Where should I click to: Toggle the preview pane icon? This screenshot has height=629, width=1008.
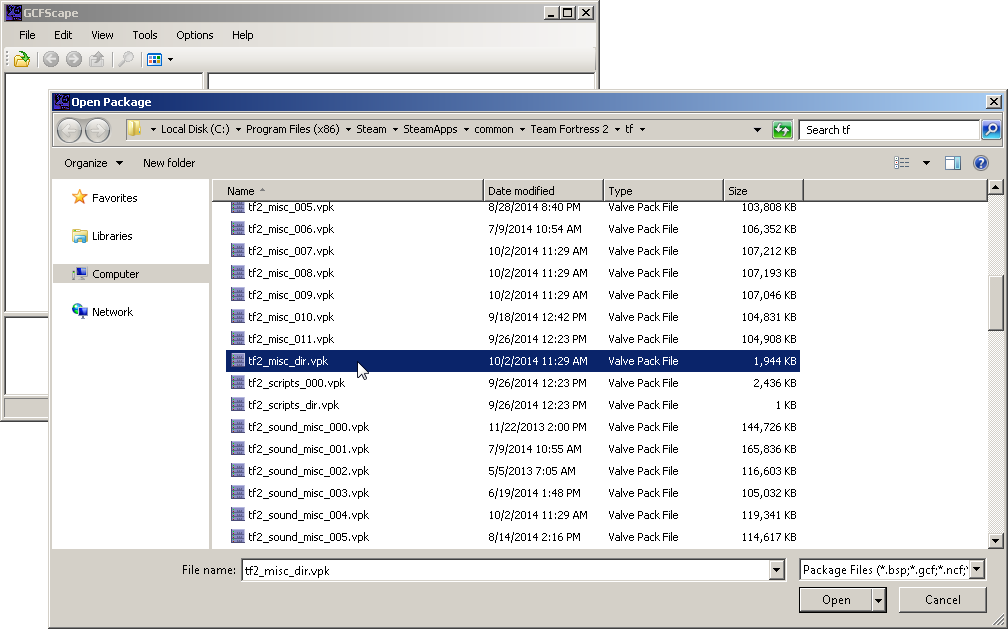pos(953,163)
